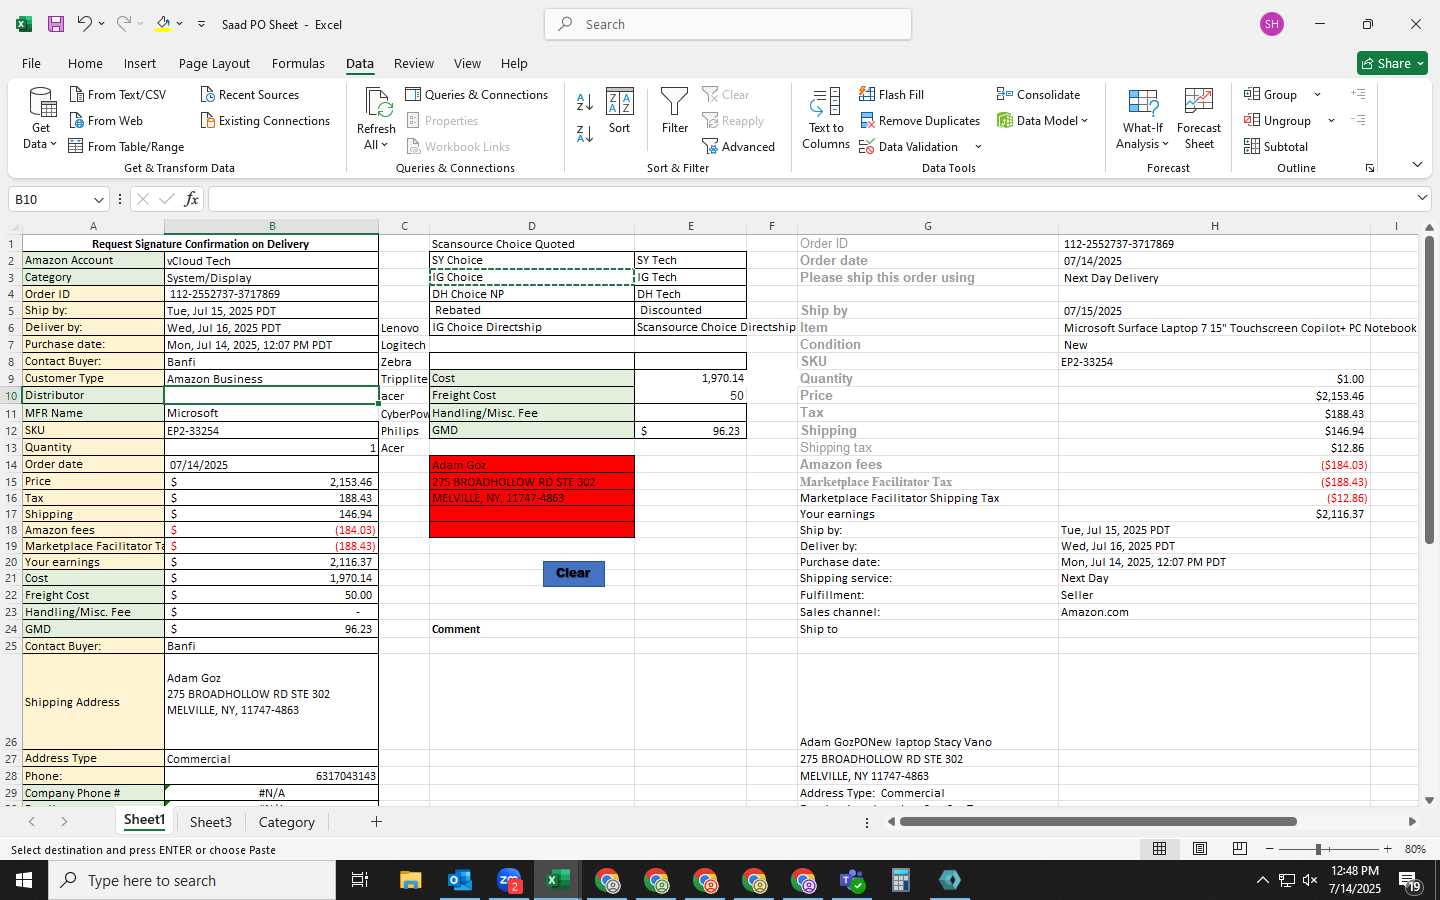Switch to the Formulas tab
Viewport: 1440px width, 900px height.
[298, 63]
